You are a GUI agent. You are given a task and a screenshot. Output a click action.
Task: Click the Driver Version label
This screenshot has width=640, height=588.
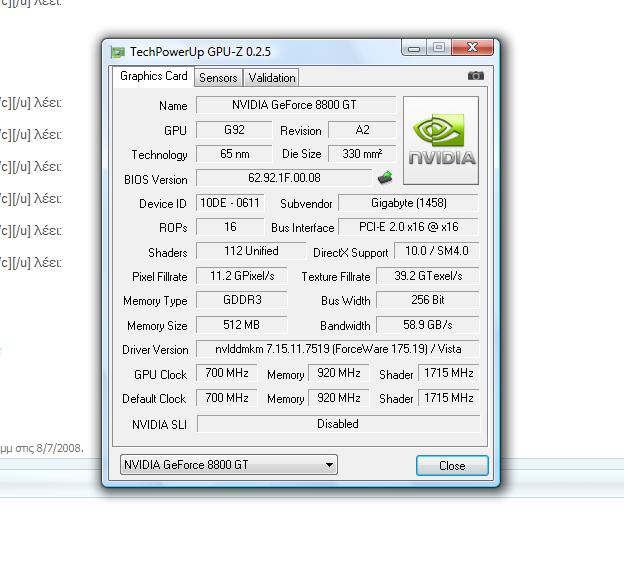[x=155, y=350]
